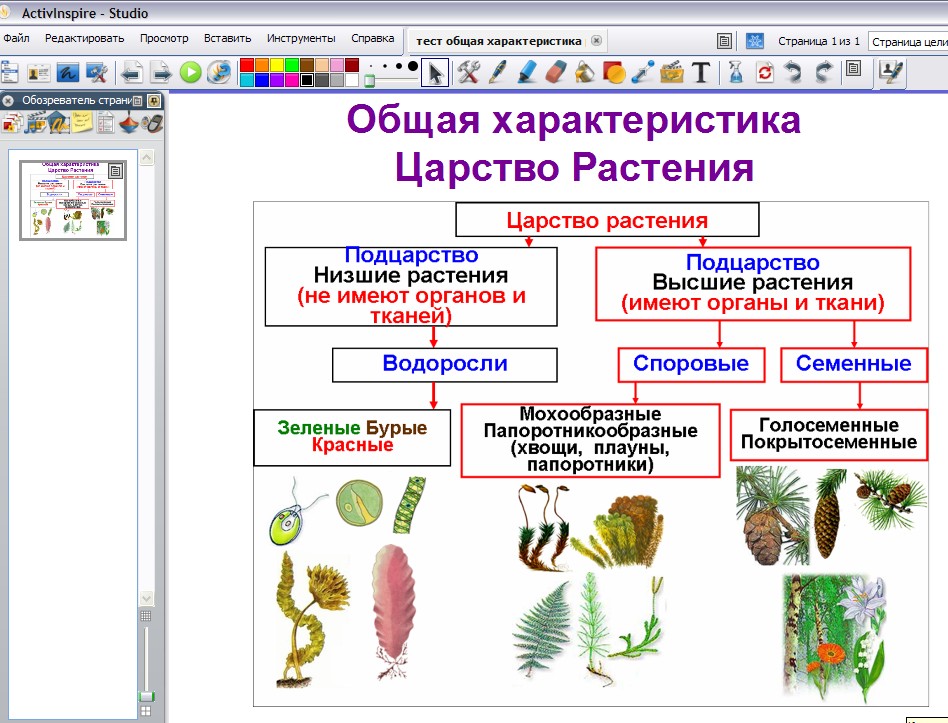Viewport: 948px width, 723px height.
Task: Go to the previous page arrow
Action: [x=132, y=73]
